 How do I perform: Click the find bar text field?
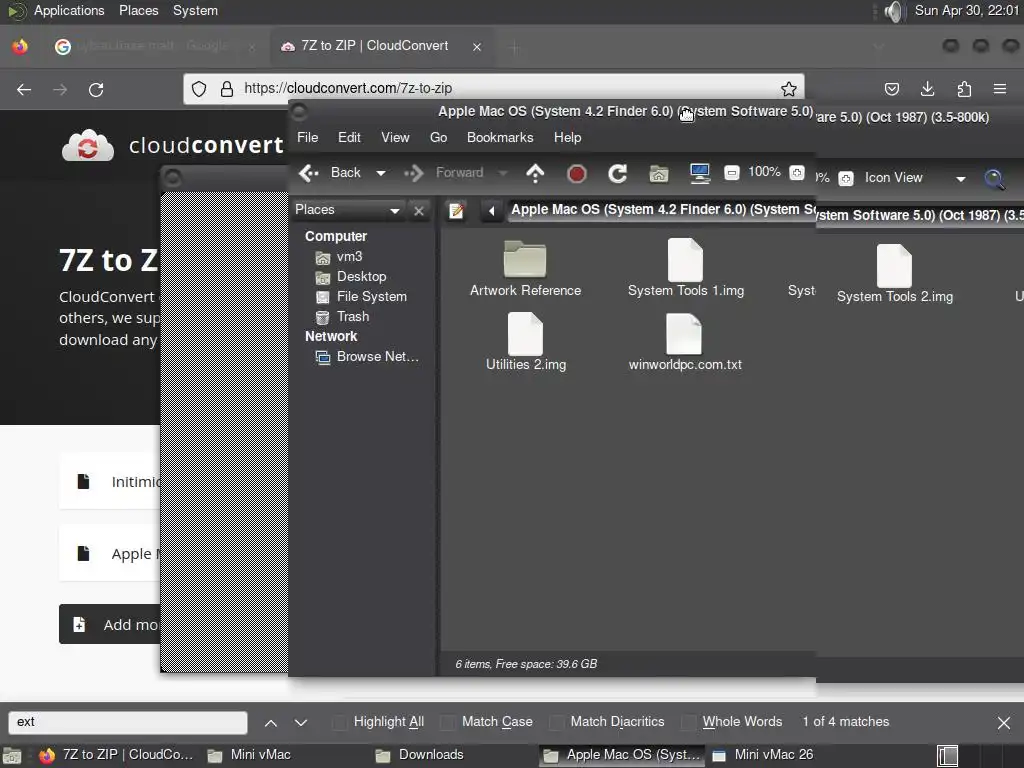(128, 722)
